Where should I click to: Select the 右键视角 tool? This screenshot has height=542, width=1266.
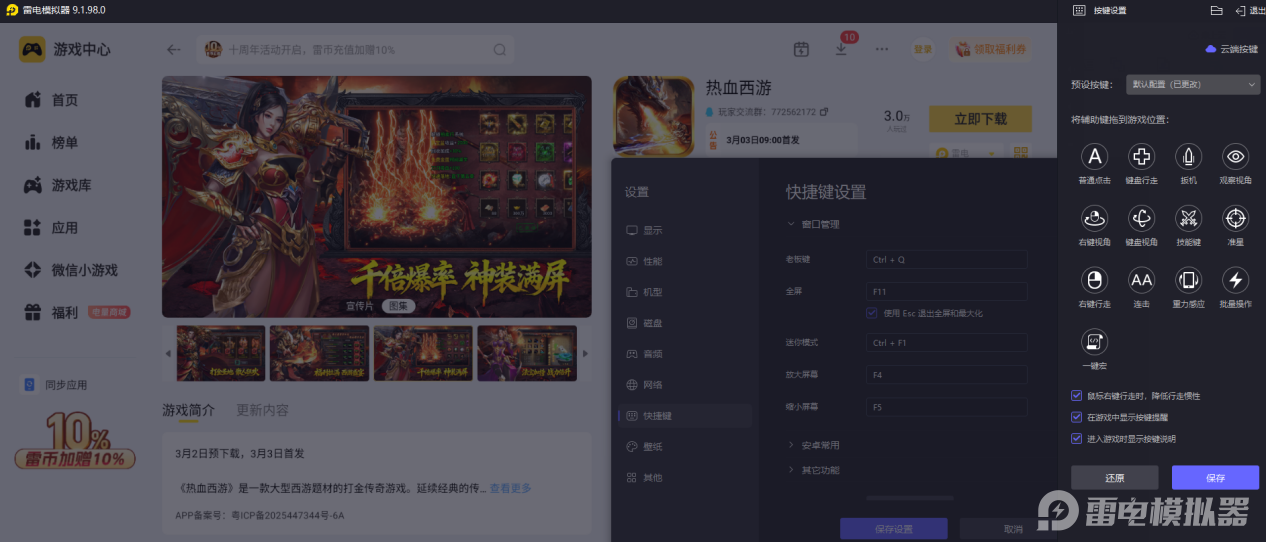(1095, 218)
